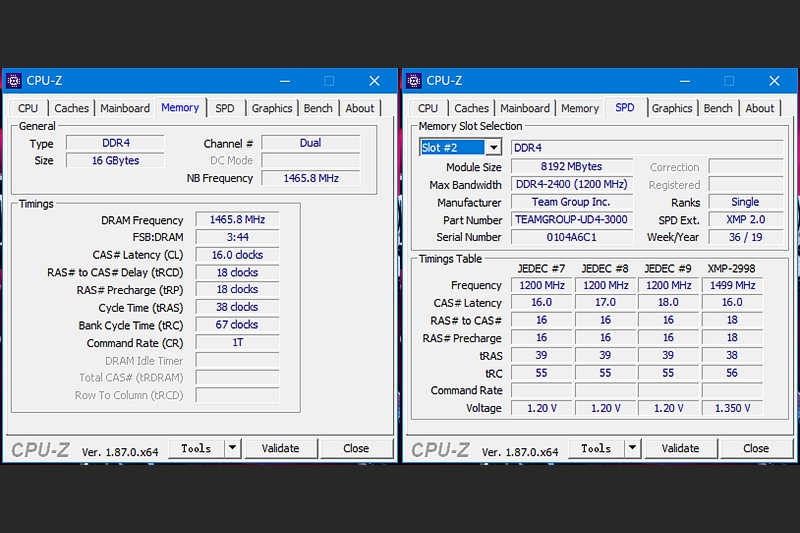This screenshot has width=800, height=533.
Task: Open the Bench tab in right window
Action: pyautogui.click(x=718, y=108)
